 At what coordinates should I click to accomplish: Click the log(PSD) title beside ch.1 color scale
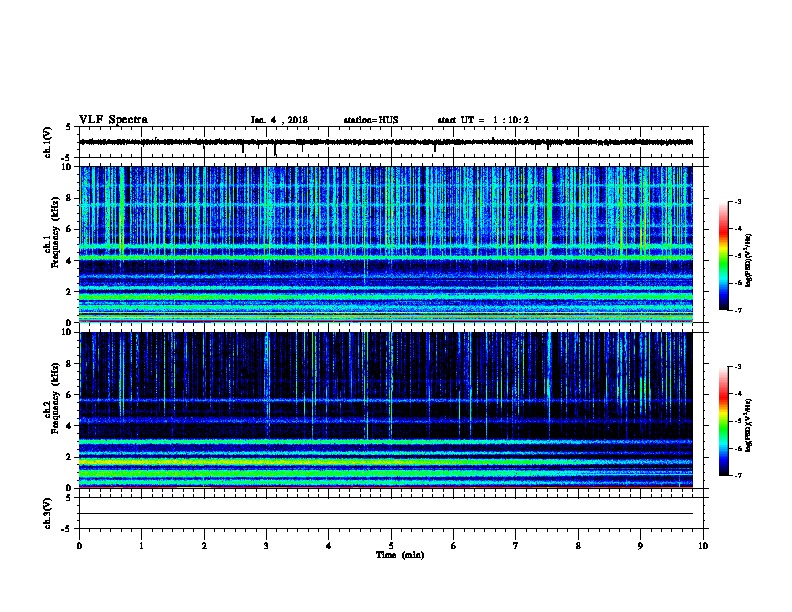[749, 260]
